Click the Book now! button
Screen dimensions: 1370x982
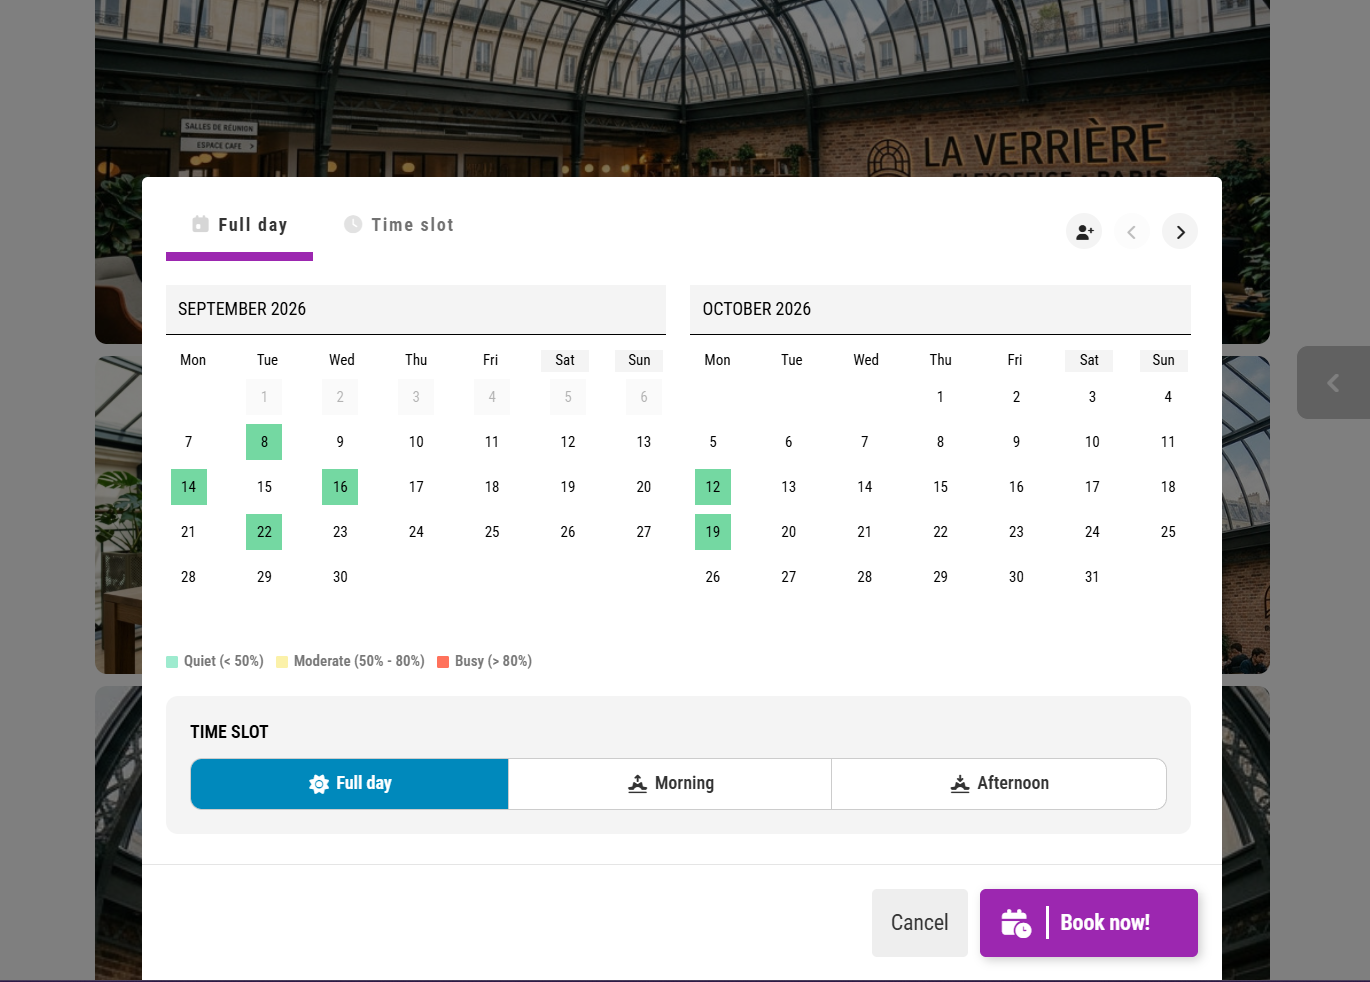[x=1089, y=923]
